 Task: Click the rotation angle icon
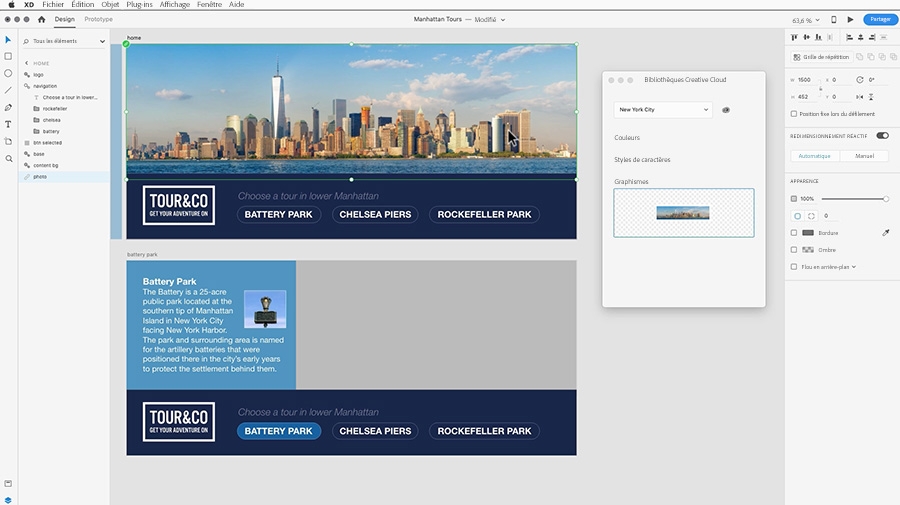(859, 80)
